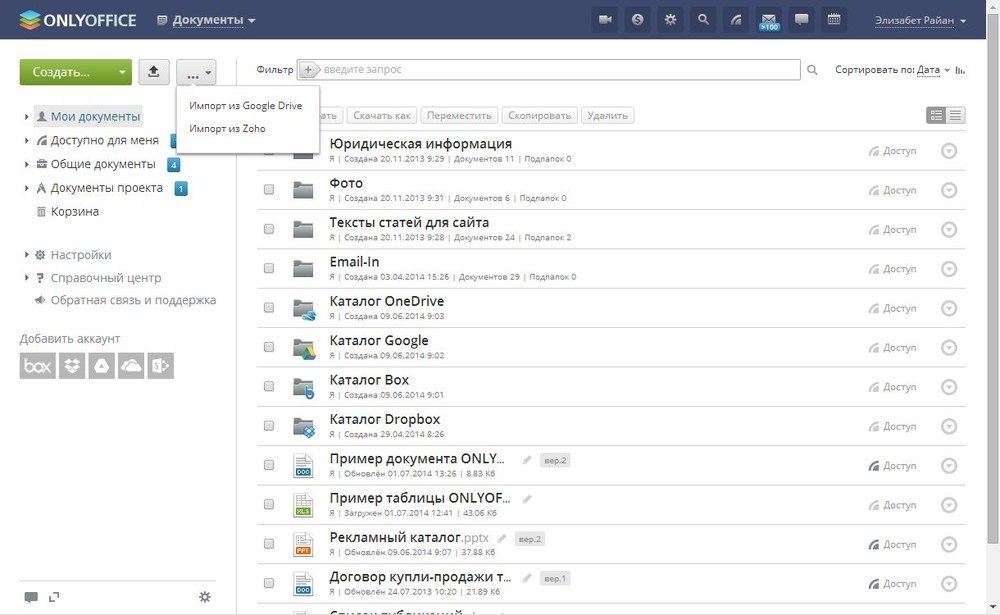Open Справочный центр
The image size is (1000, 615).
106,278
